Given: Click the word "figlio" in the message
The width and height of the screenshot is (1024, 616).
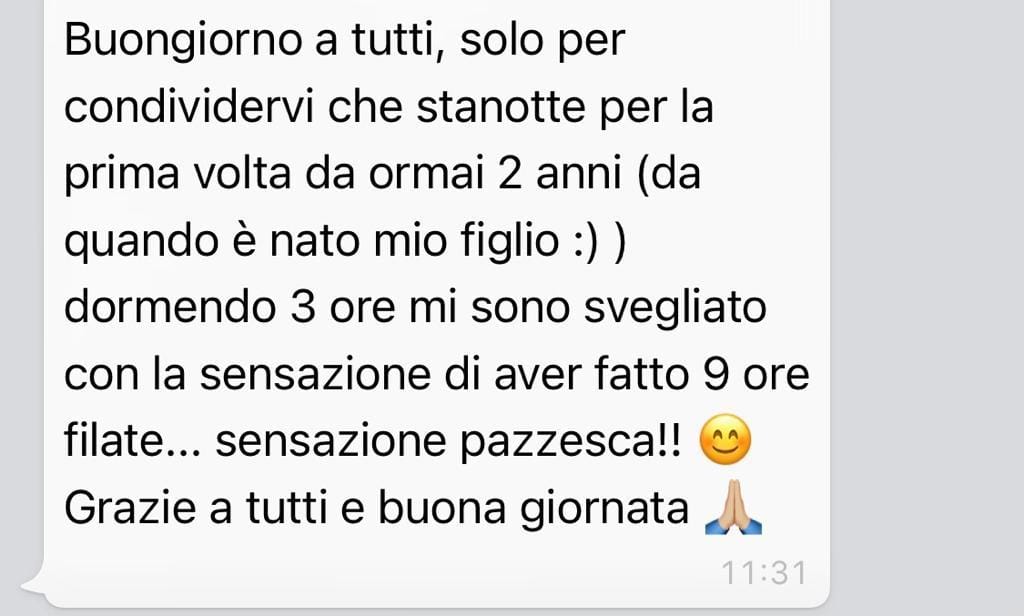Looking at the screenshot, I should pos(510,242).
